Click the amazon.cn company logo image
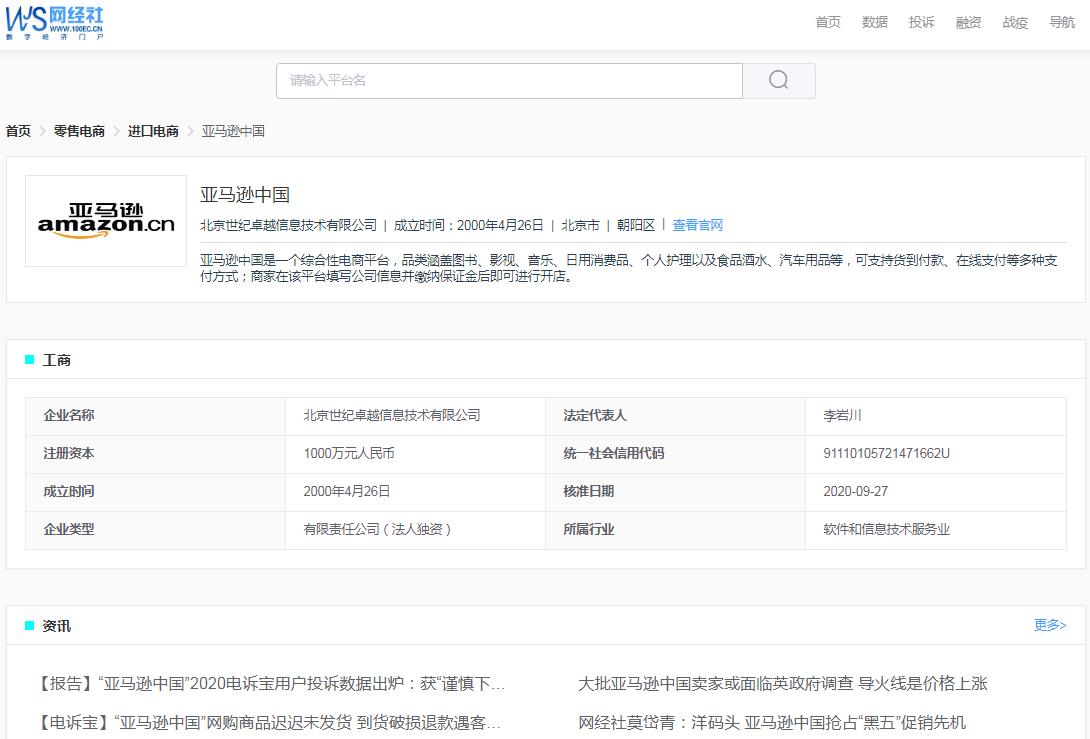 (x=105, y=220)
